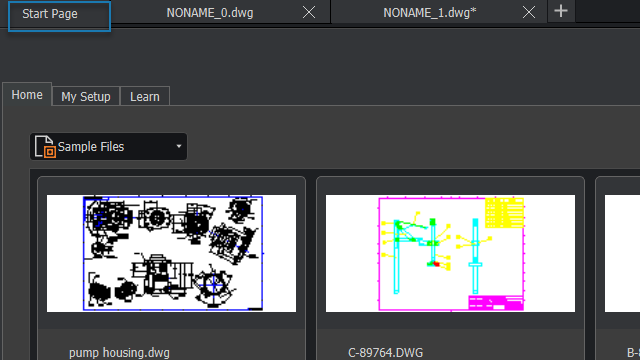Click the pump housing.dwg file name
Screen dimensions: 640x360
(x=119, y=353)
